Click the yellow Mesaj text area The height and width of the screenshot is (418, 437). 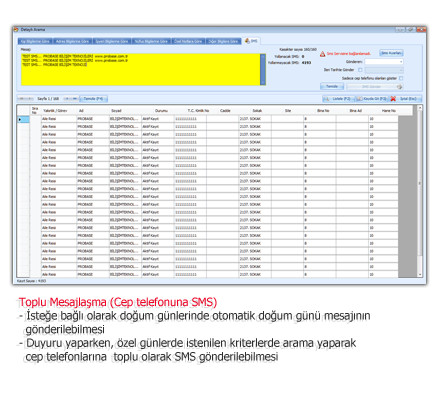click(x=140, y=69)
